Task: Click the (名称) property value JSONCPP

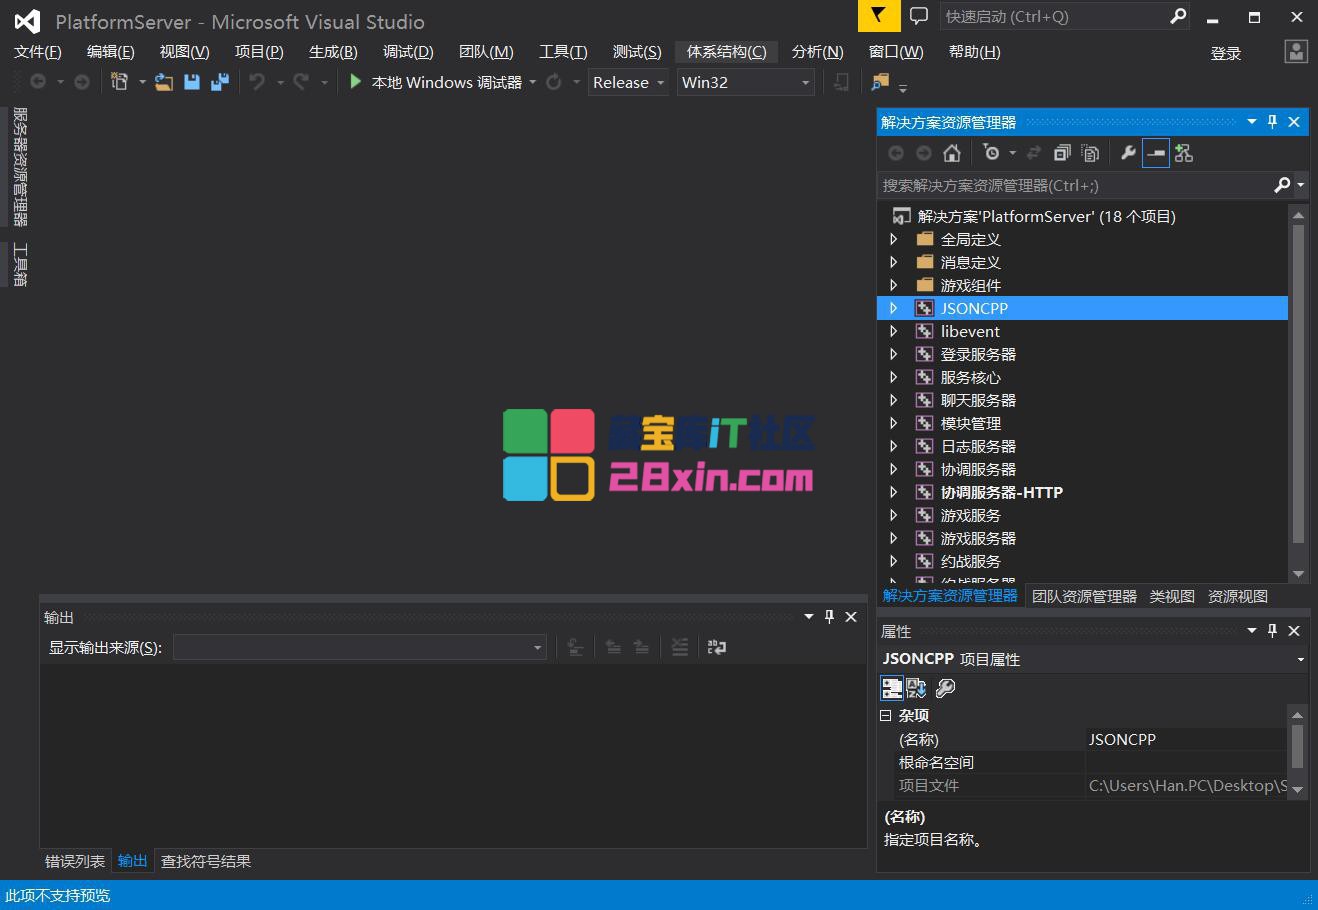Action: pyautogui.click(x=1186, y=739)
